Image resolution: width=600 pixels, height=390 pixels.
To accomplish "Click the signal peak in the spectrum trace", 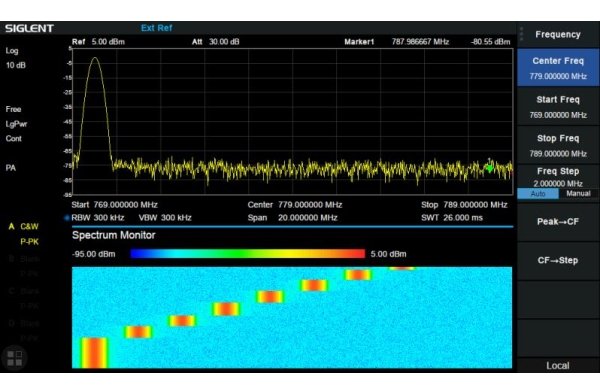I will tap(95, 59).
